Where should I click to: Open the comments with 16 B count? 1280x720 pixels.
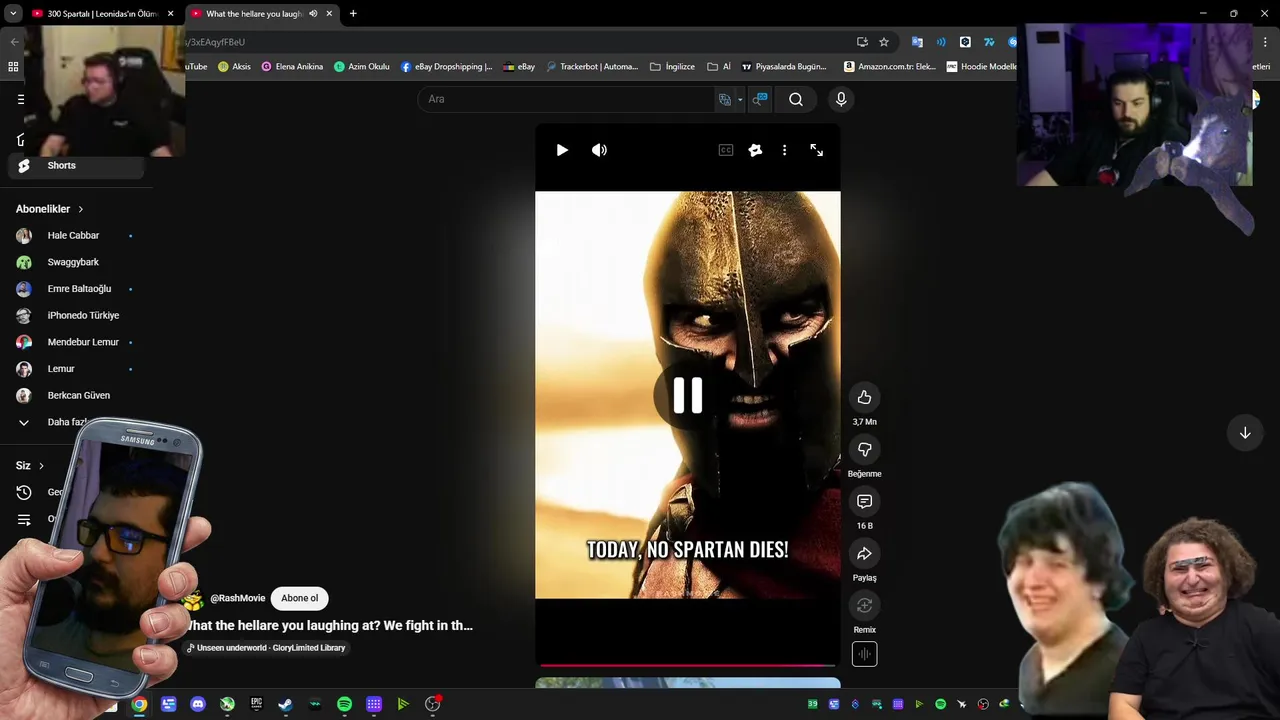click(x=864, y=501)
